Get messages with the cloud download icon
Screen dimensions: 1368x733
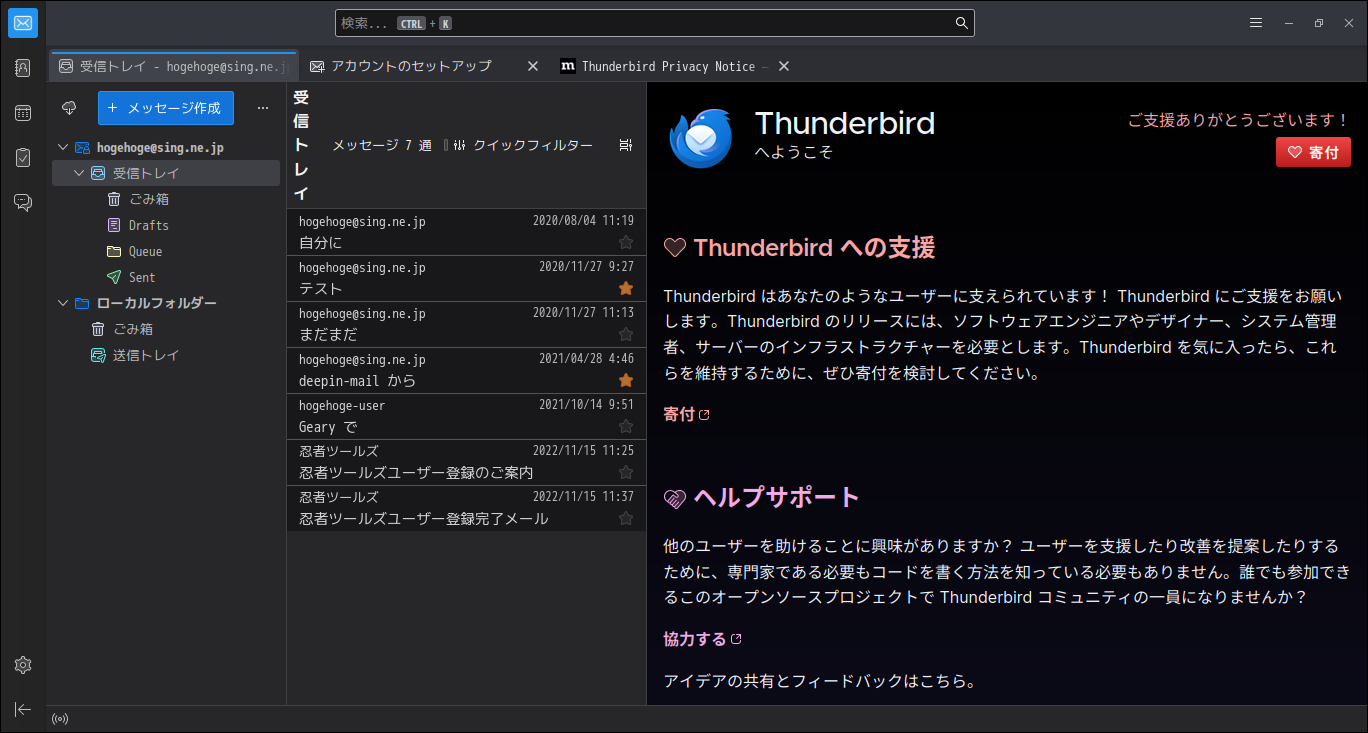[x=69, y=108]
